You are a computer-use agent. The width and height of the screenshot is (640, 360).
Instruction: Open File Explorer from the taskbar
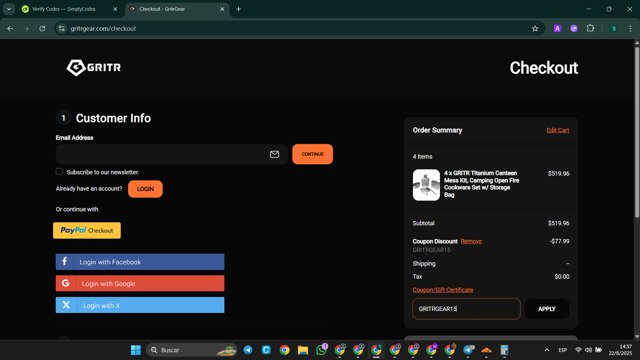pyautogui.click(x=303, y=350)
